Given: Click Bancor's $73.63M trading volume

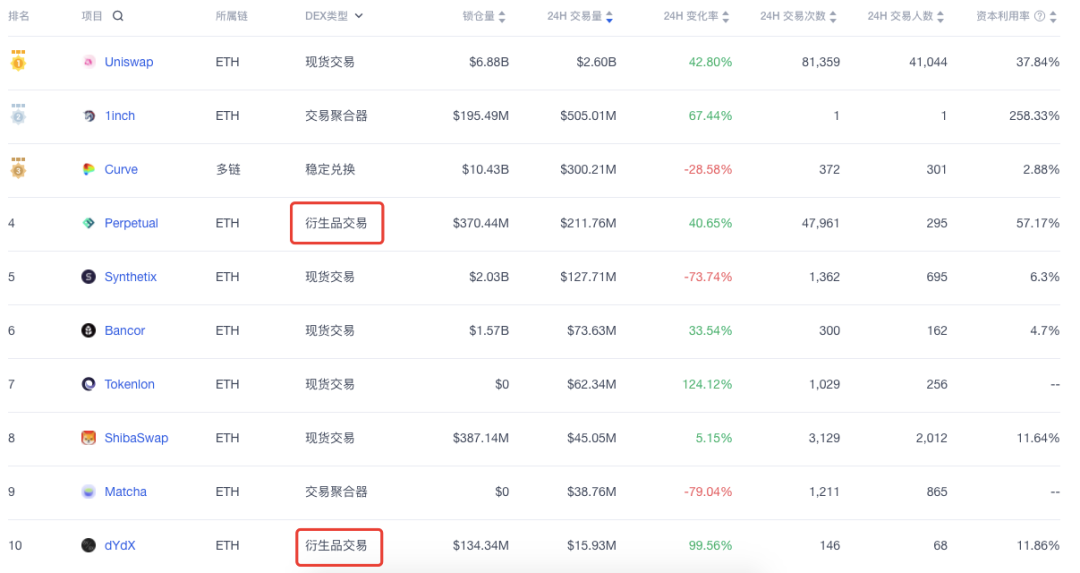Looking at the screenshot, I should tap(592, 331).
